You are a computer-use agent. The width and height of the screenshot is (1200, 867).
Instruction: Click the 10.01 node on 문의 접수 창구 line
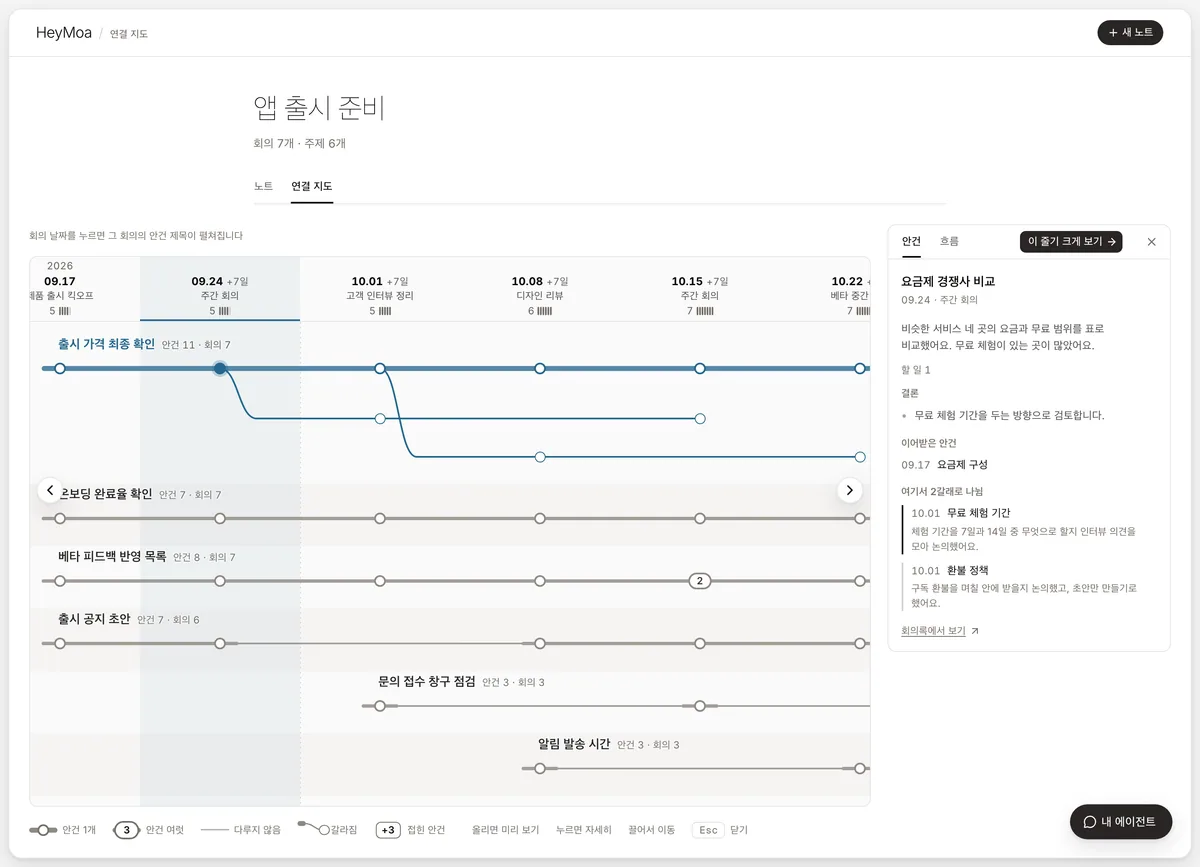(x=380, y=706)
